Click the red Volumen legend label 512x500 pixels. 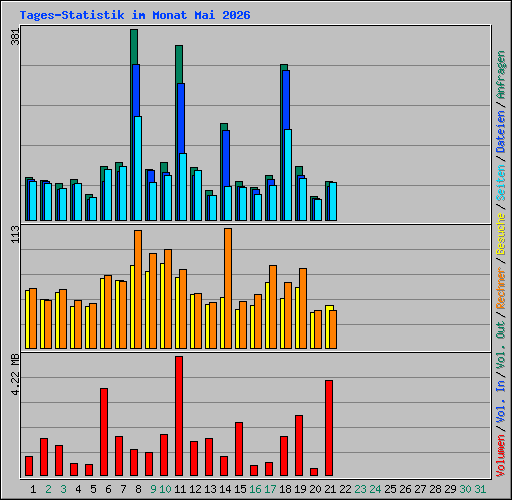(x=501, y=456)
